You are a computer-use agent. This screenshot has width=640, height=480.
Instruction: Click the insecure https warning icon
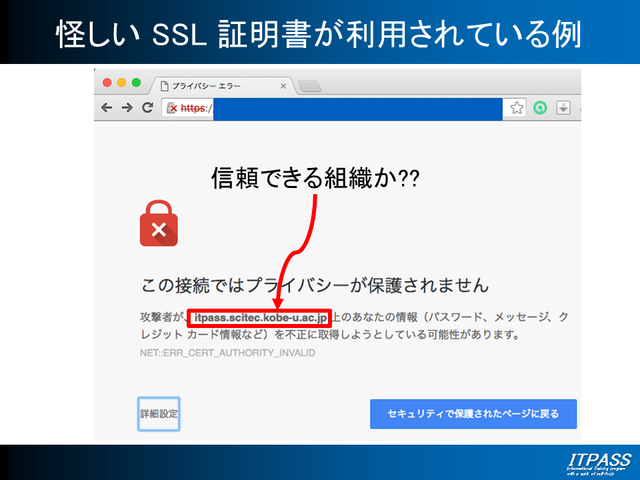click(x=172, y=107)
